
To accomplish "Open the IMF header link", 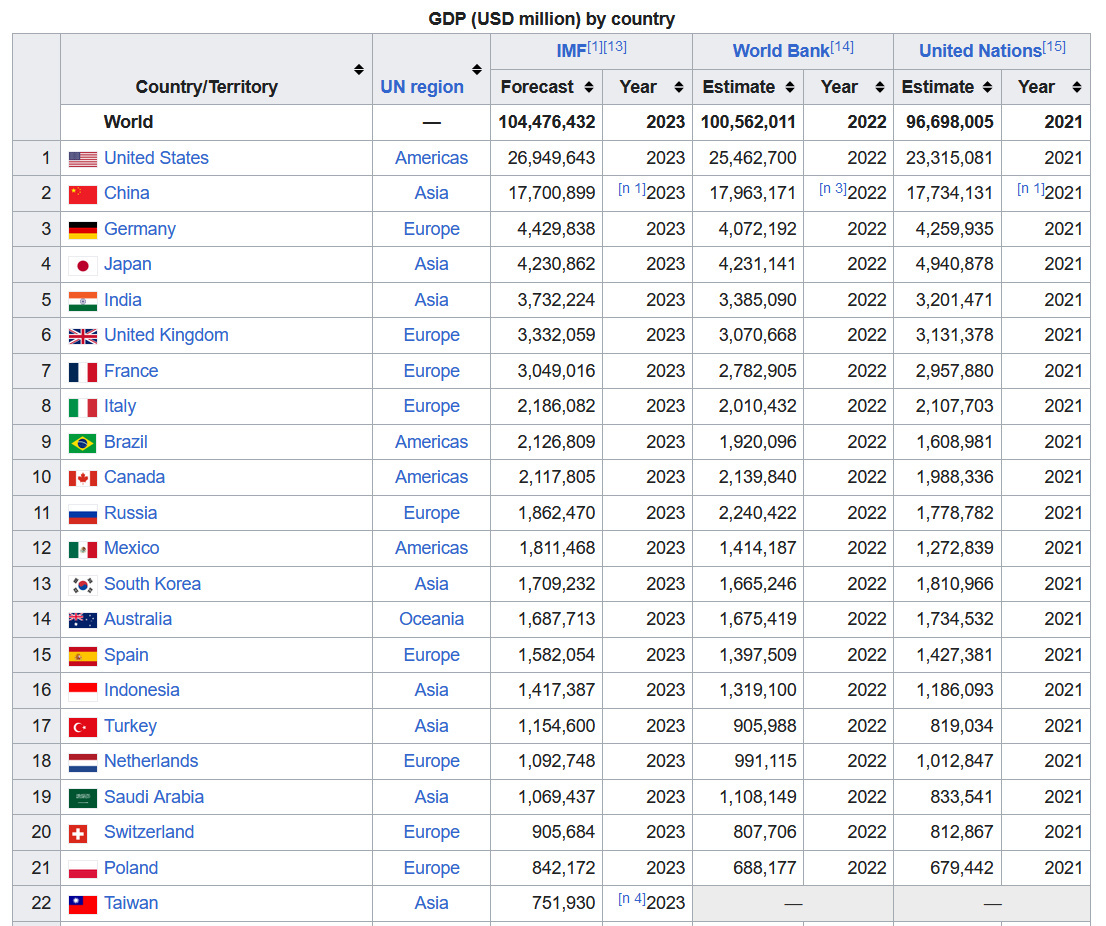I will [571, 51].
